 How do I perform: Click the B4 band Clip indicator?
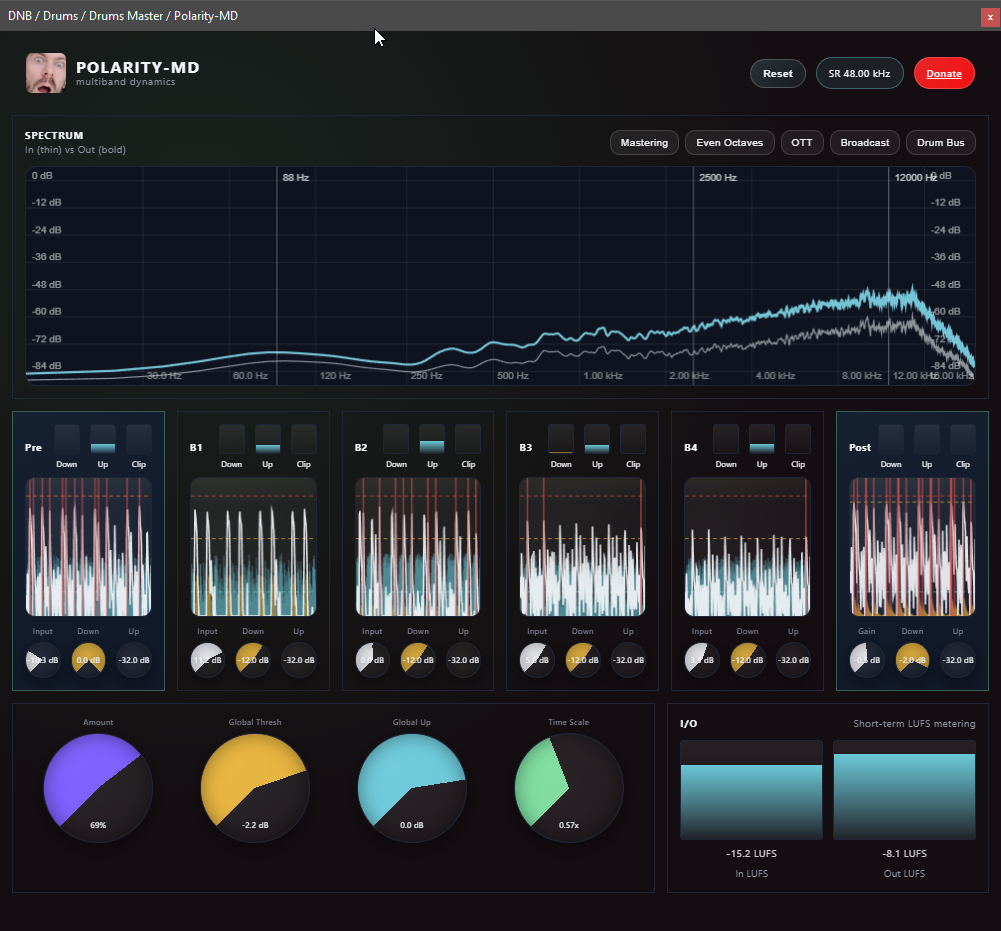798,439
